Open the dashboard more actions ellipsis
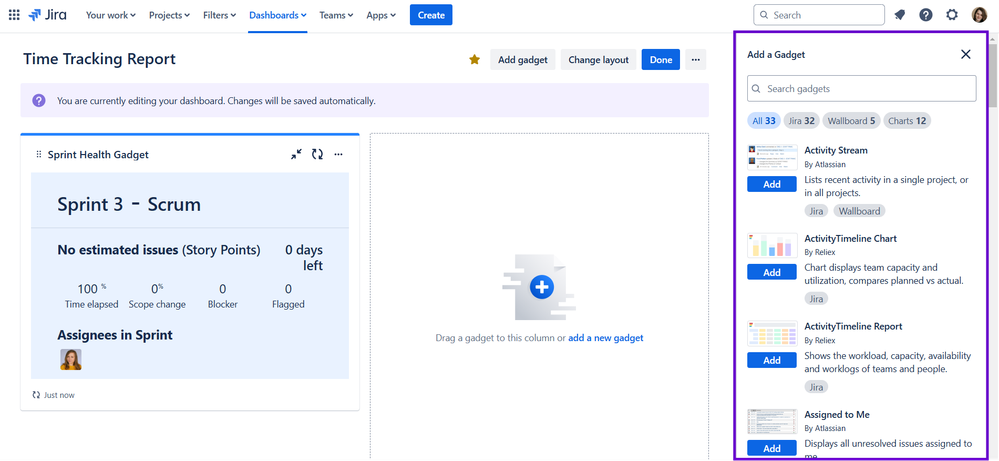This screenshot has width=999, height=461. 696,60
